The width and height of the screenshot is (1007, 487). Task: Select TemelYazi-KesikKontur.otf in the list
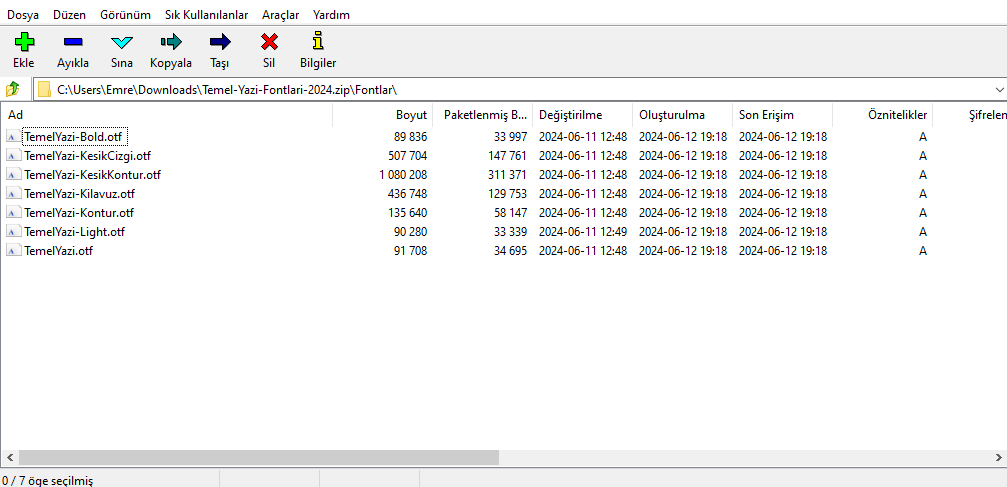pos(91,175)
